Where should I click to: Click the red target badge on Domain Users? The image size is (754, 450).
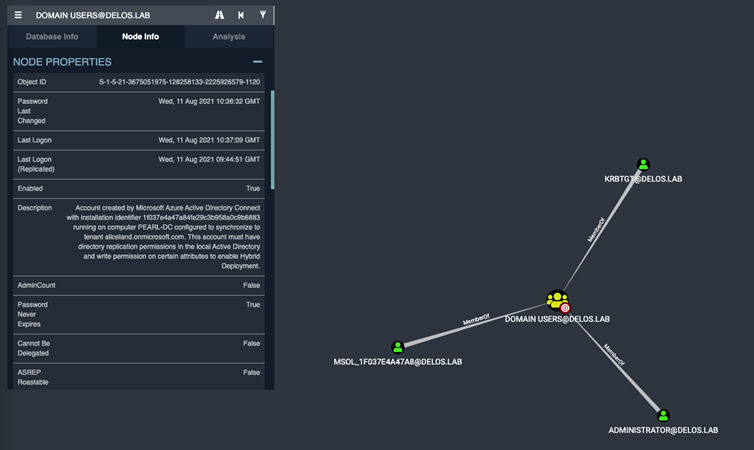[565, 308]
